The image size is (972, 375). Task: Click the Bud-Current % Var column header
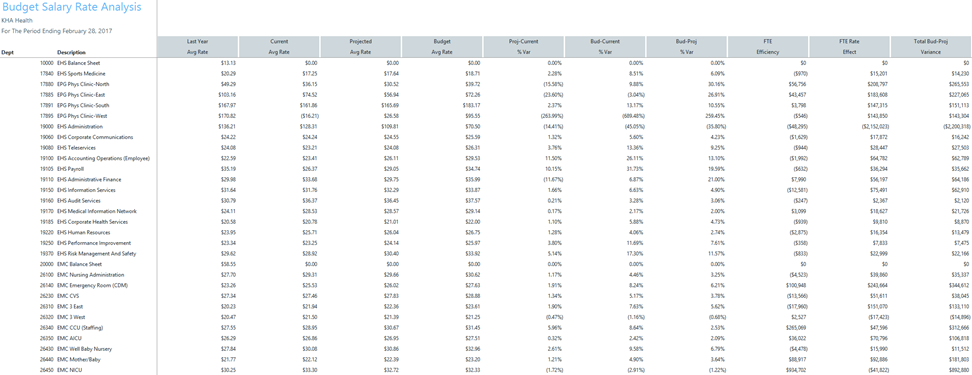[x=605, y=46]
